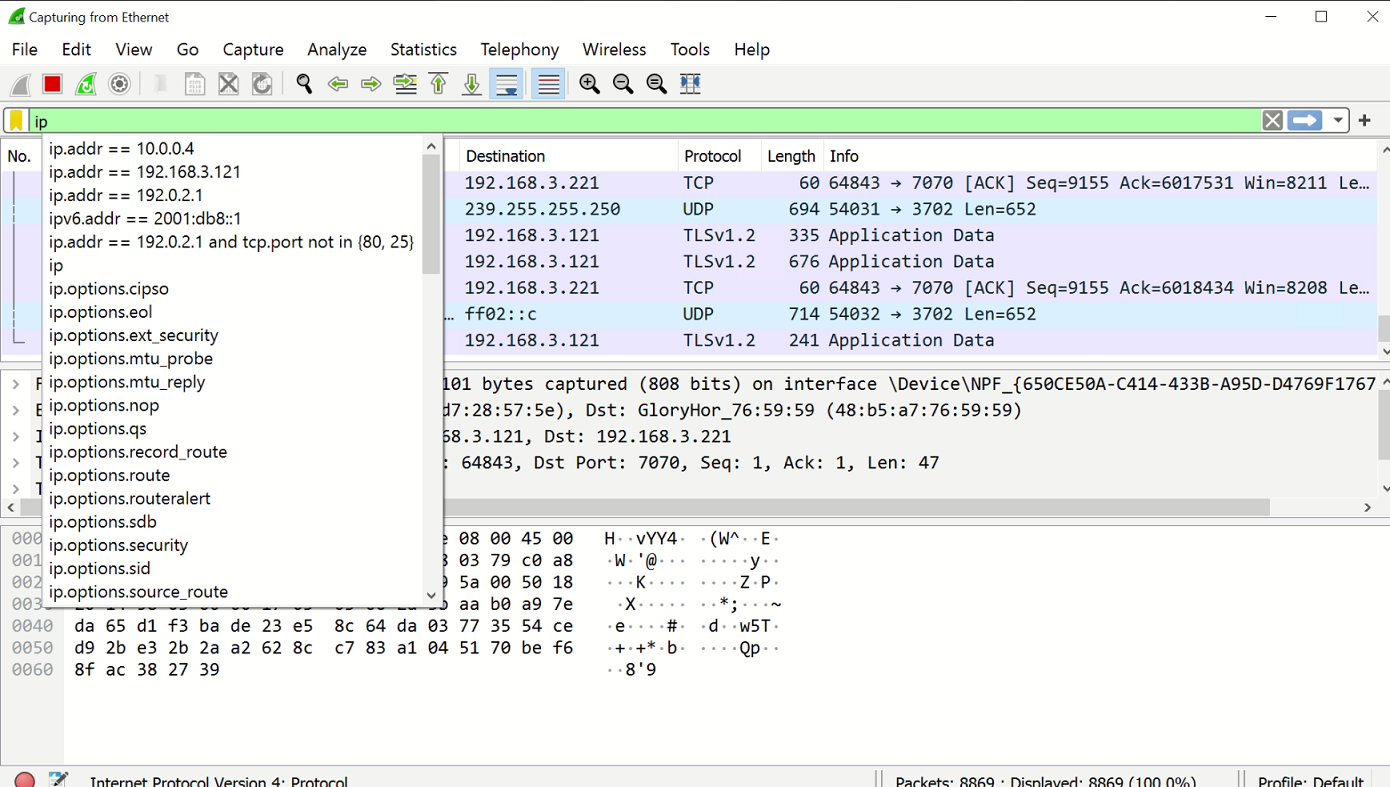Reset text to normal size
Viewport: 1390px width, 787px height.
coord(657,84)
